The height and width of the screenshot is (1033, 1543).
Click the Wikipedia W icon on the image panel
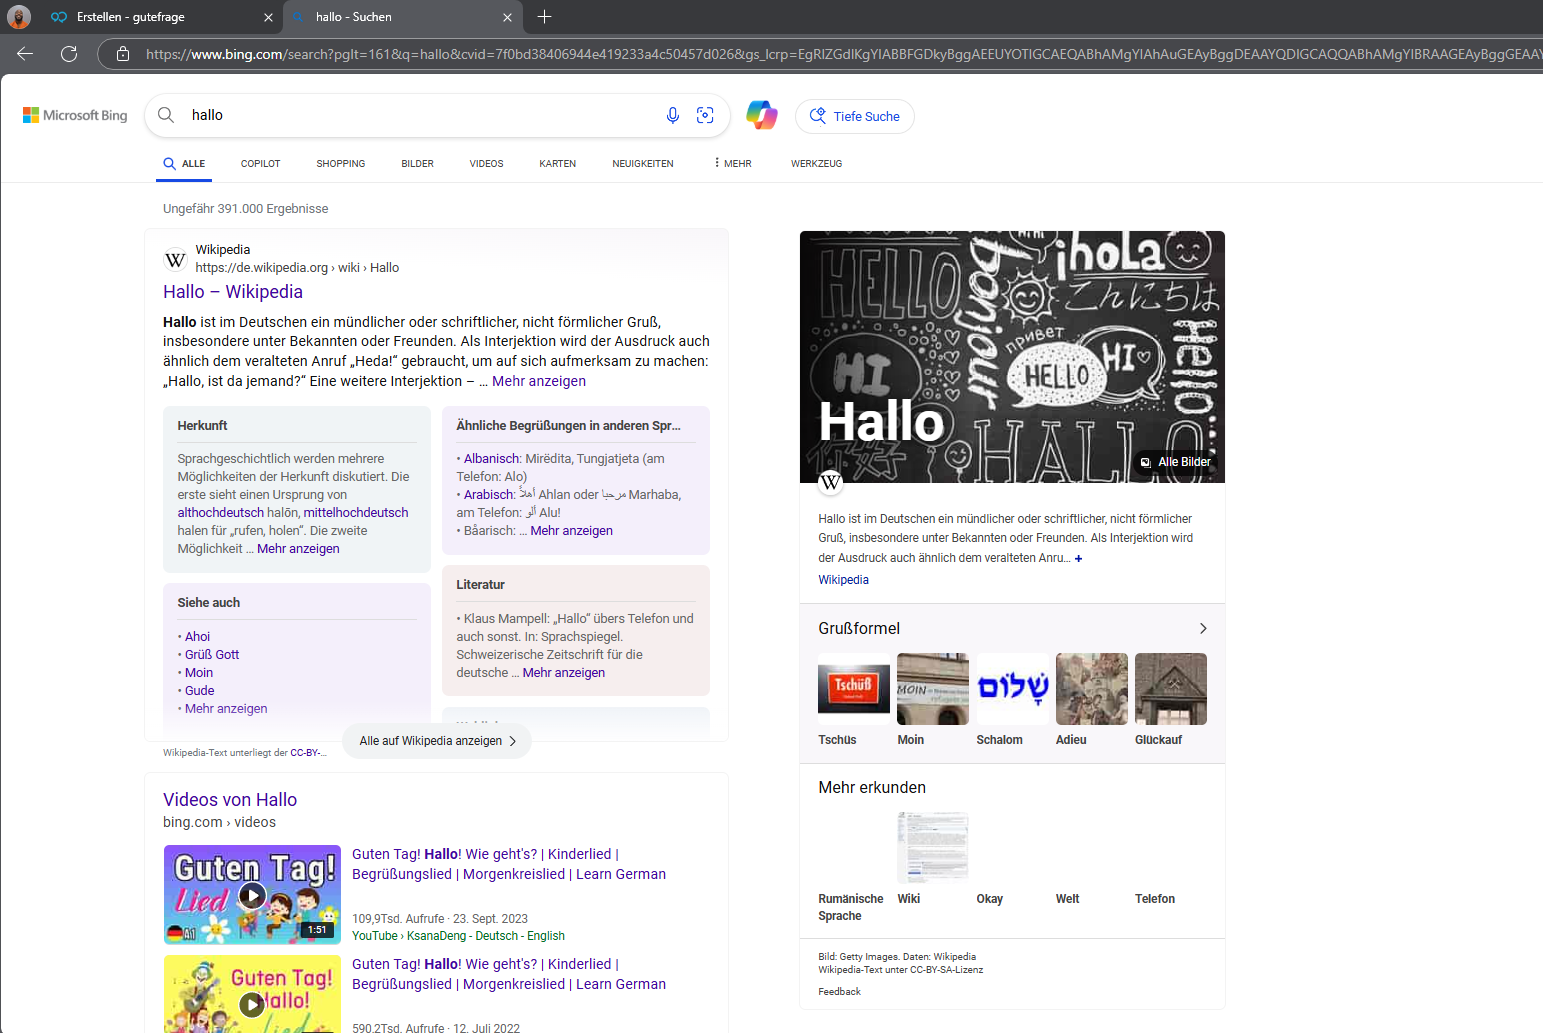coord(830,483)
